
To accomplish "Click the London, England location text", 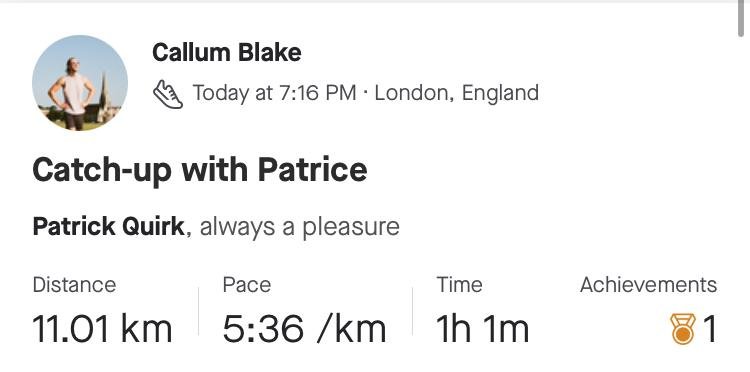I will (457, 92).
